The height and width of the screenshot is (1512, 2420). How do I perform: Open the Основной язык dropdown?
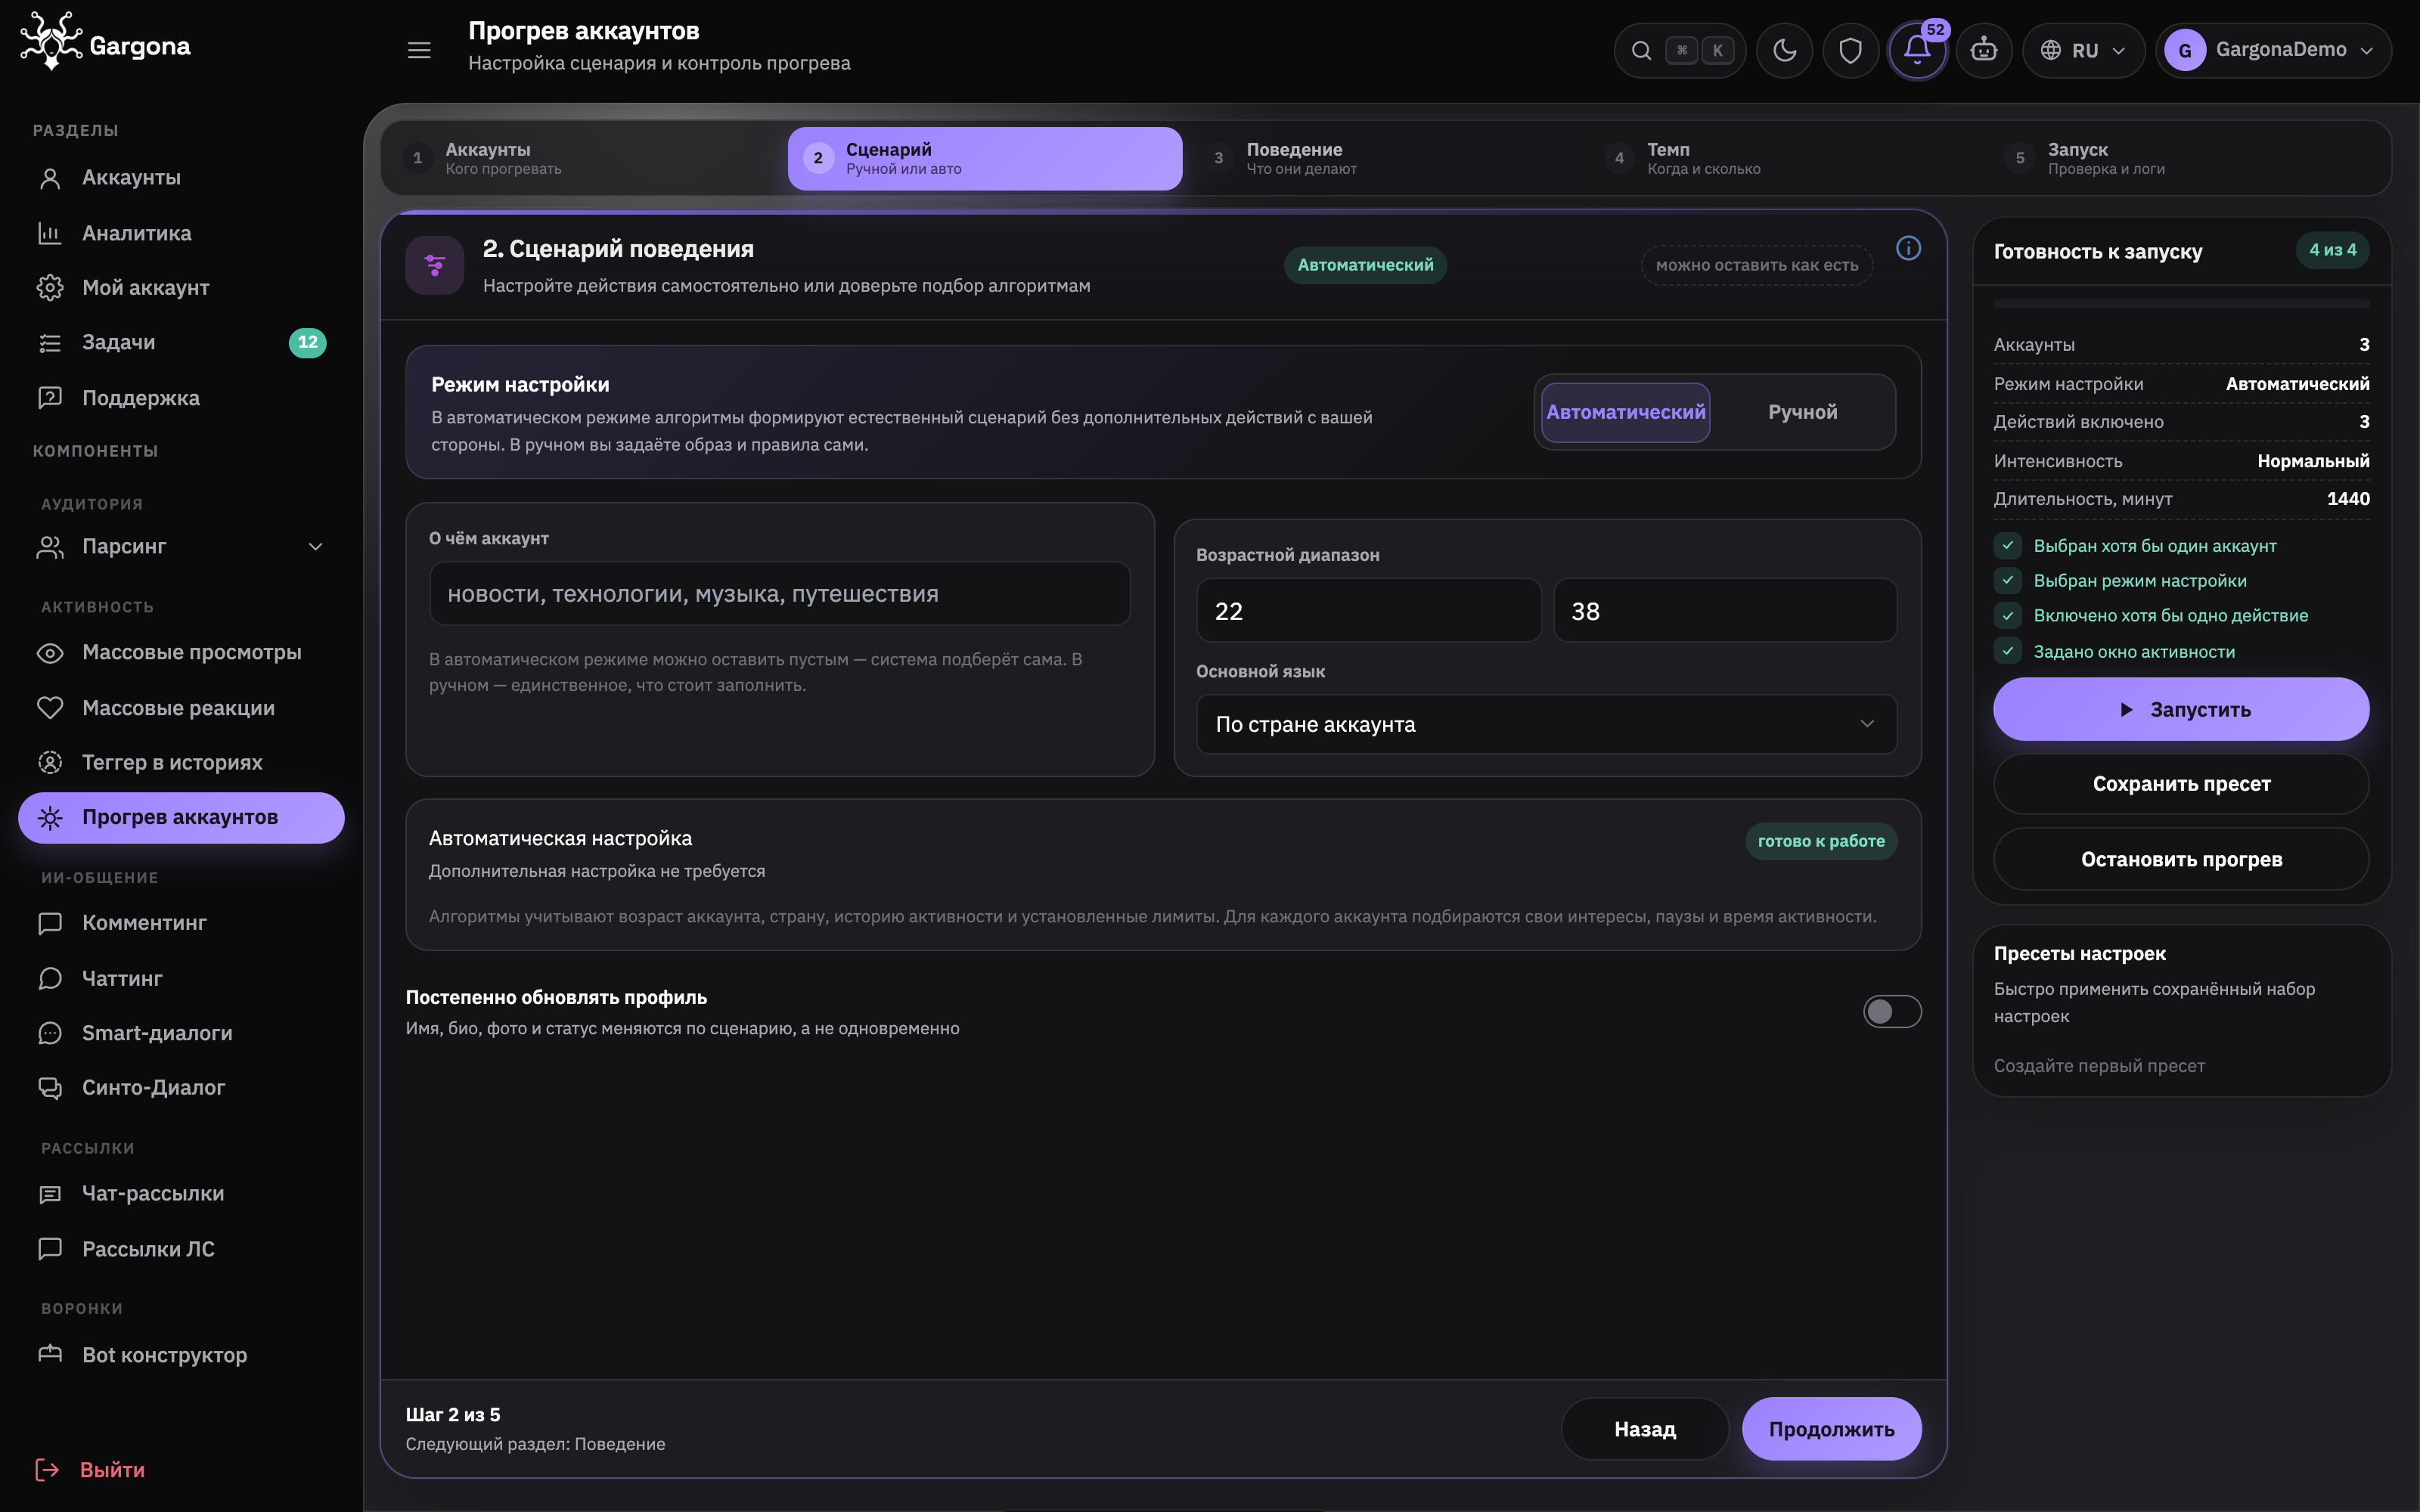1546,724
